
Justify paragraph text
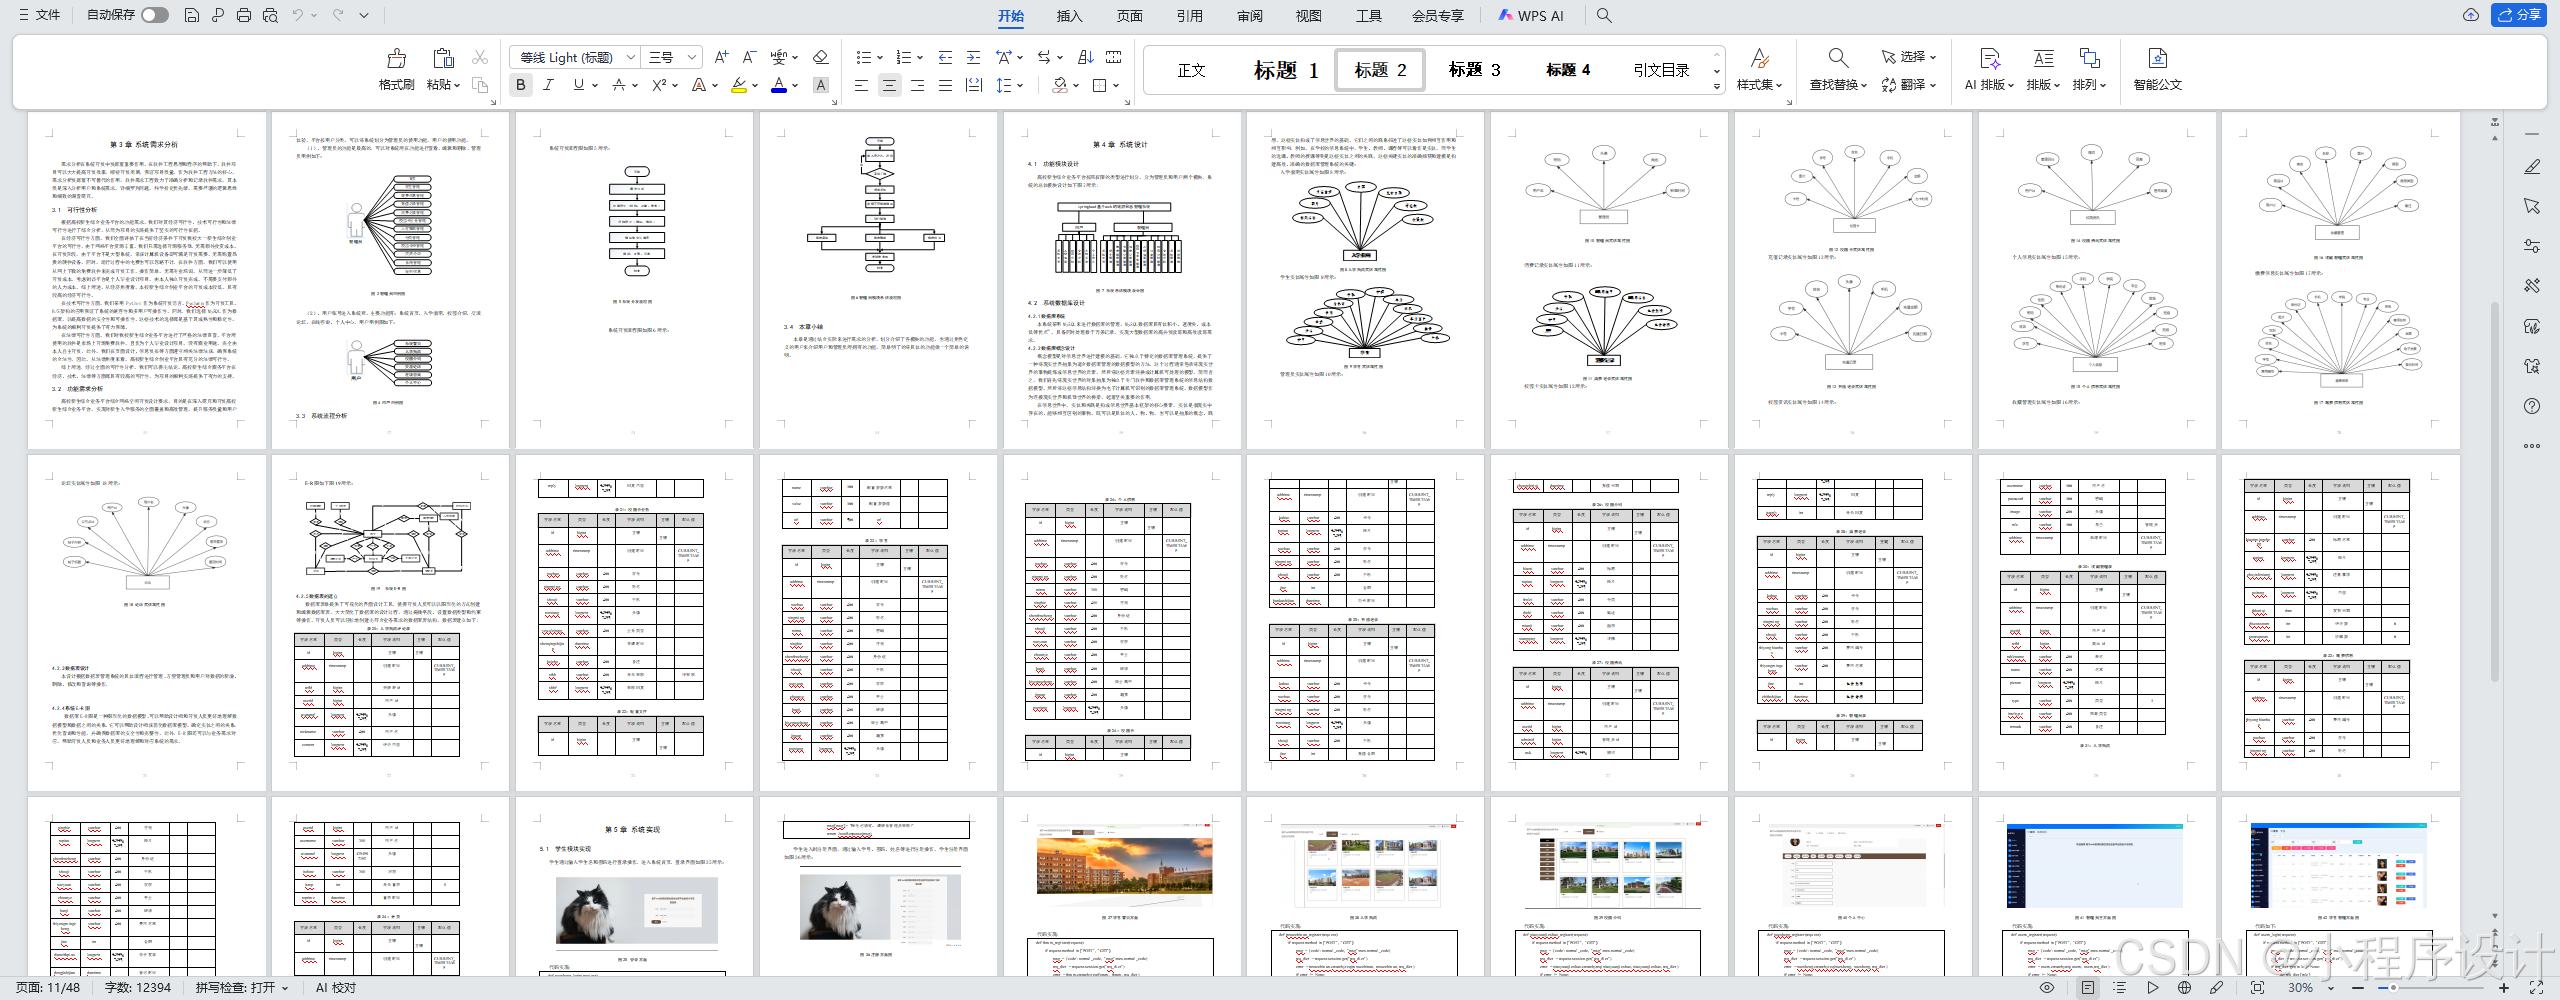coord(945,86)
